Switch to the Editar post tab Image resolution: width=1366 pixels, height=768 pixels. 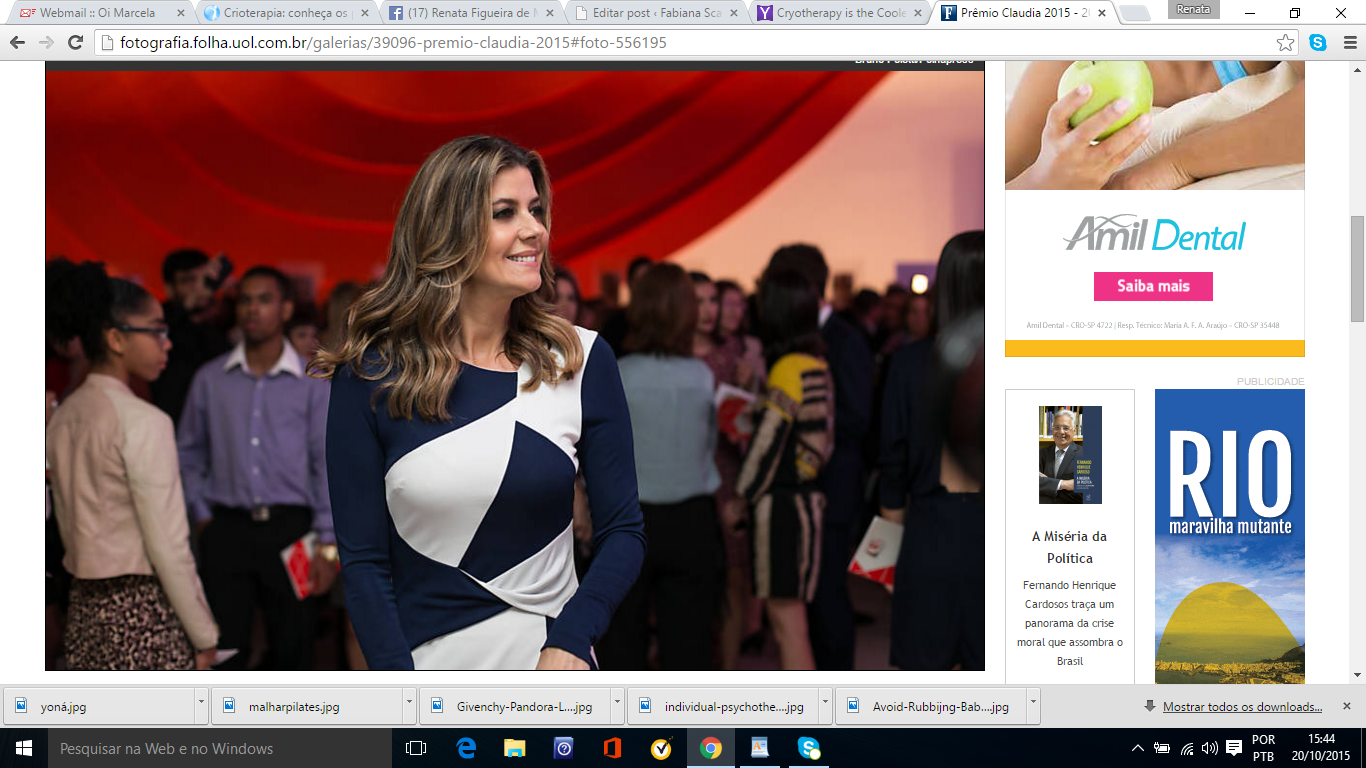pos(655,14)
